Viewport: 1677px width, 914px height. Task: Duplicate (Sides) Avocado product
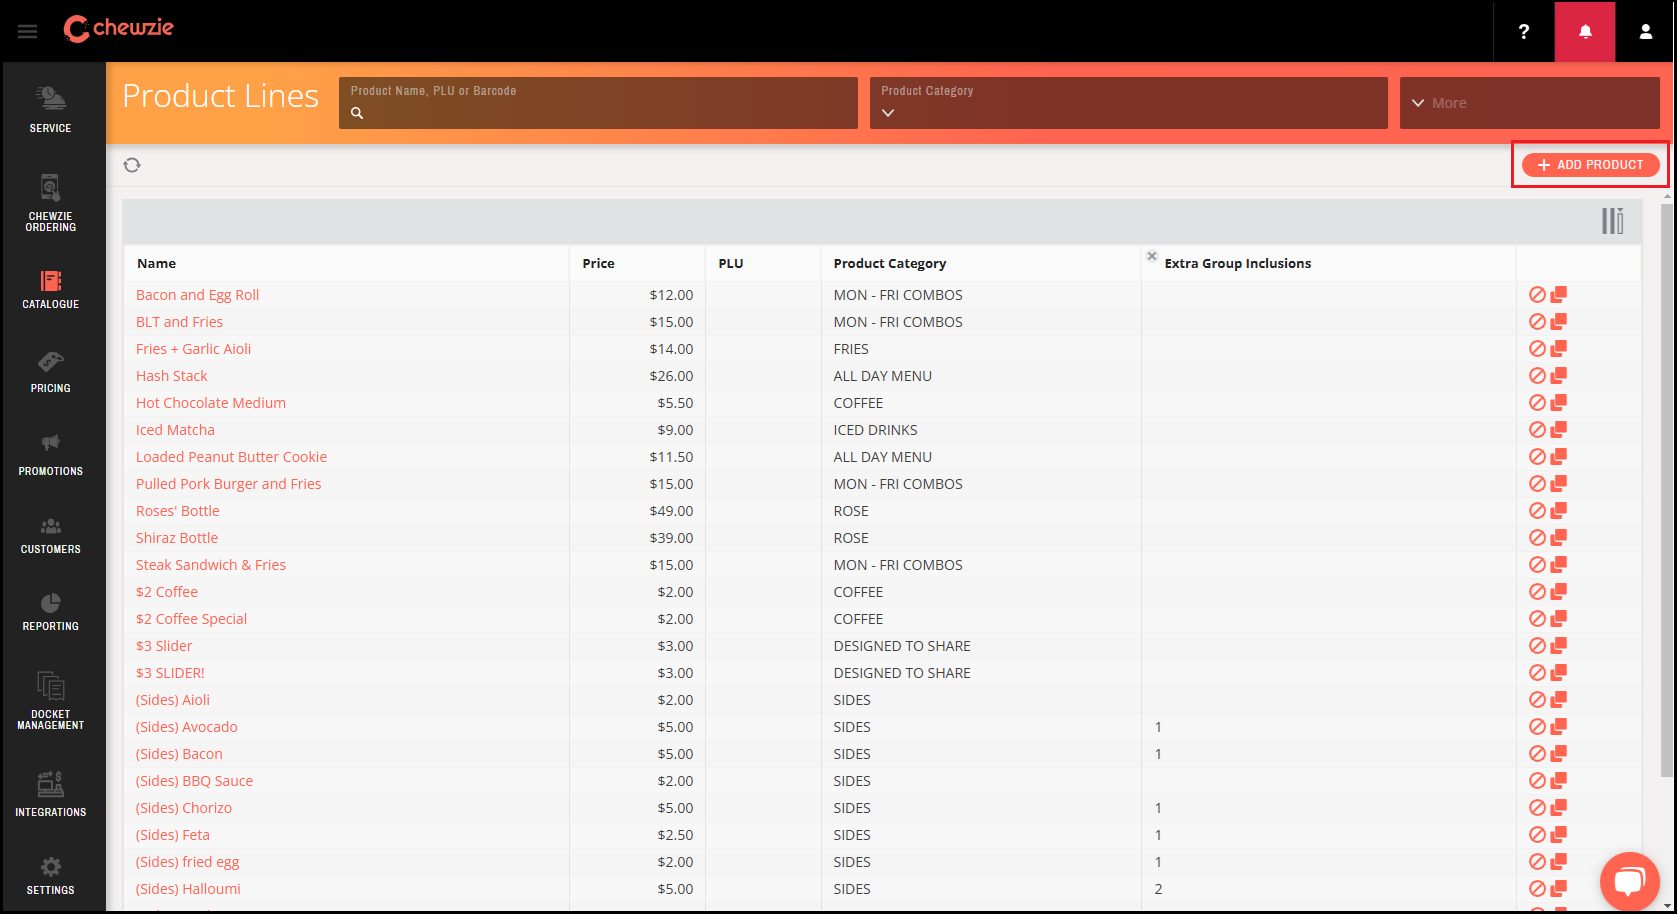click(x=1558, y=726)
